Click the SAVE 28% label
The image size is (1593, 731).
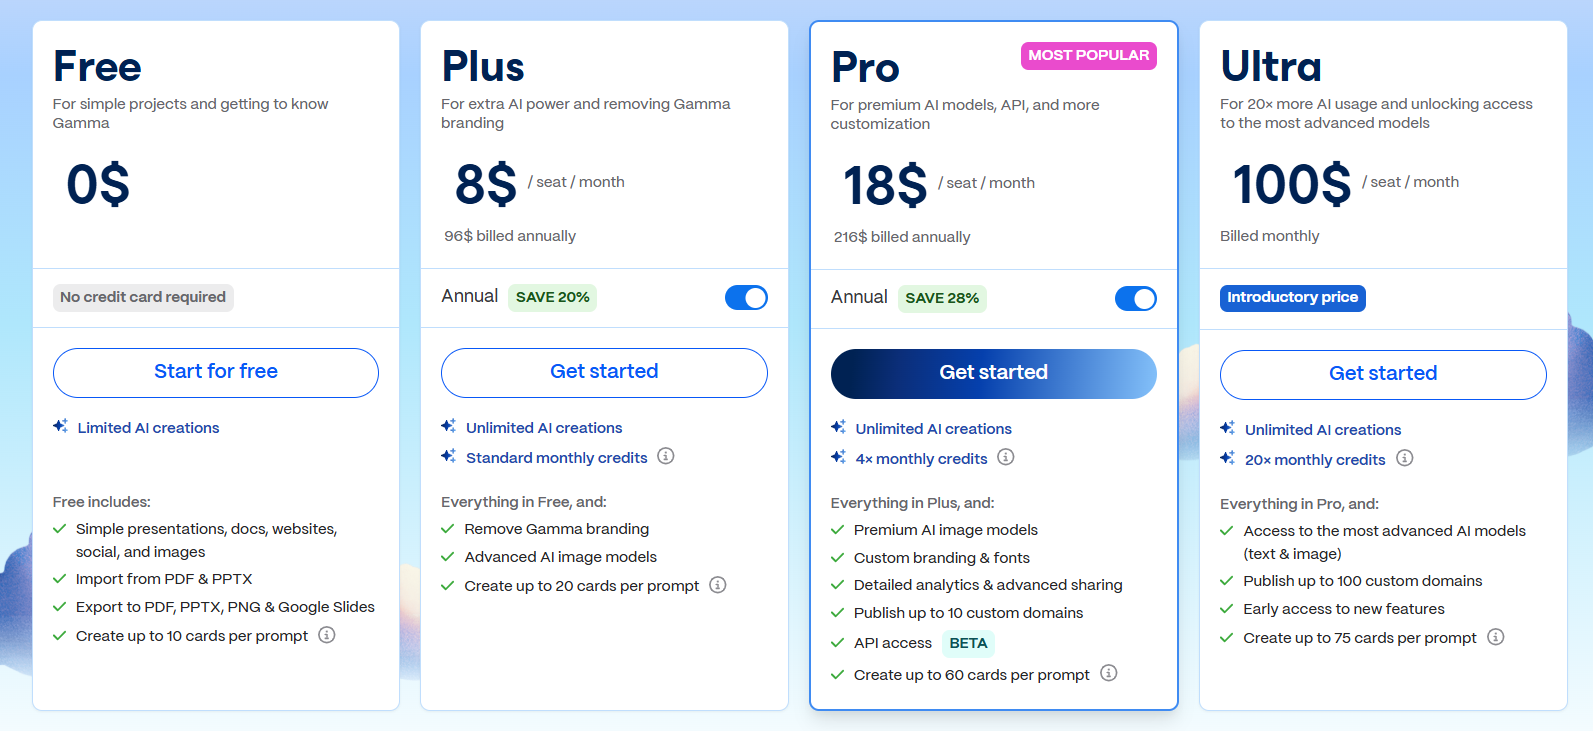tap(942, 298)
